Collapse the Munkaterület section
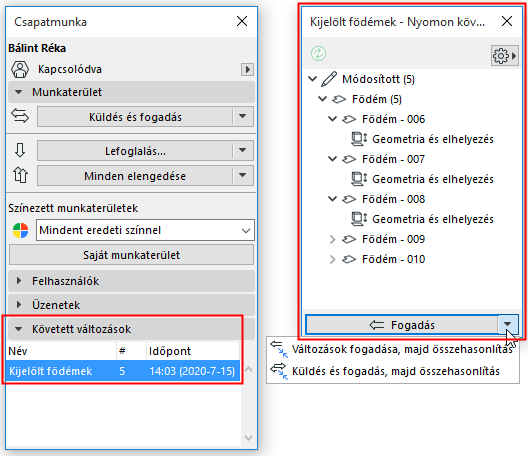 pos(19,92)
